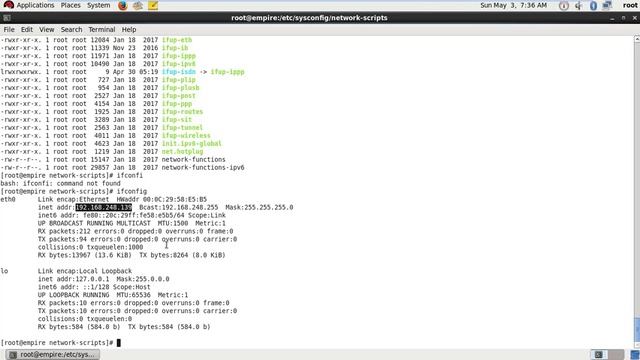Open the Applications menu
The image size is (640, 360).
35,5
